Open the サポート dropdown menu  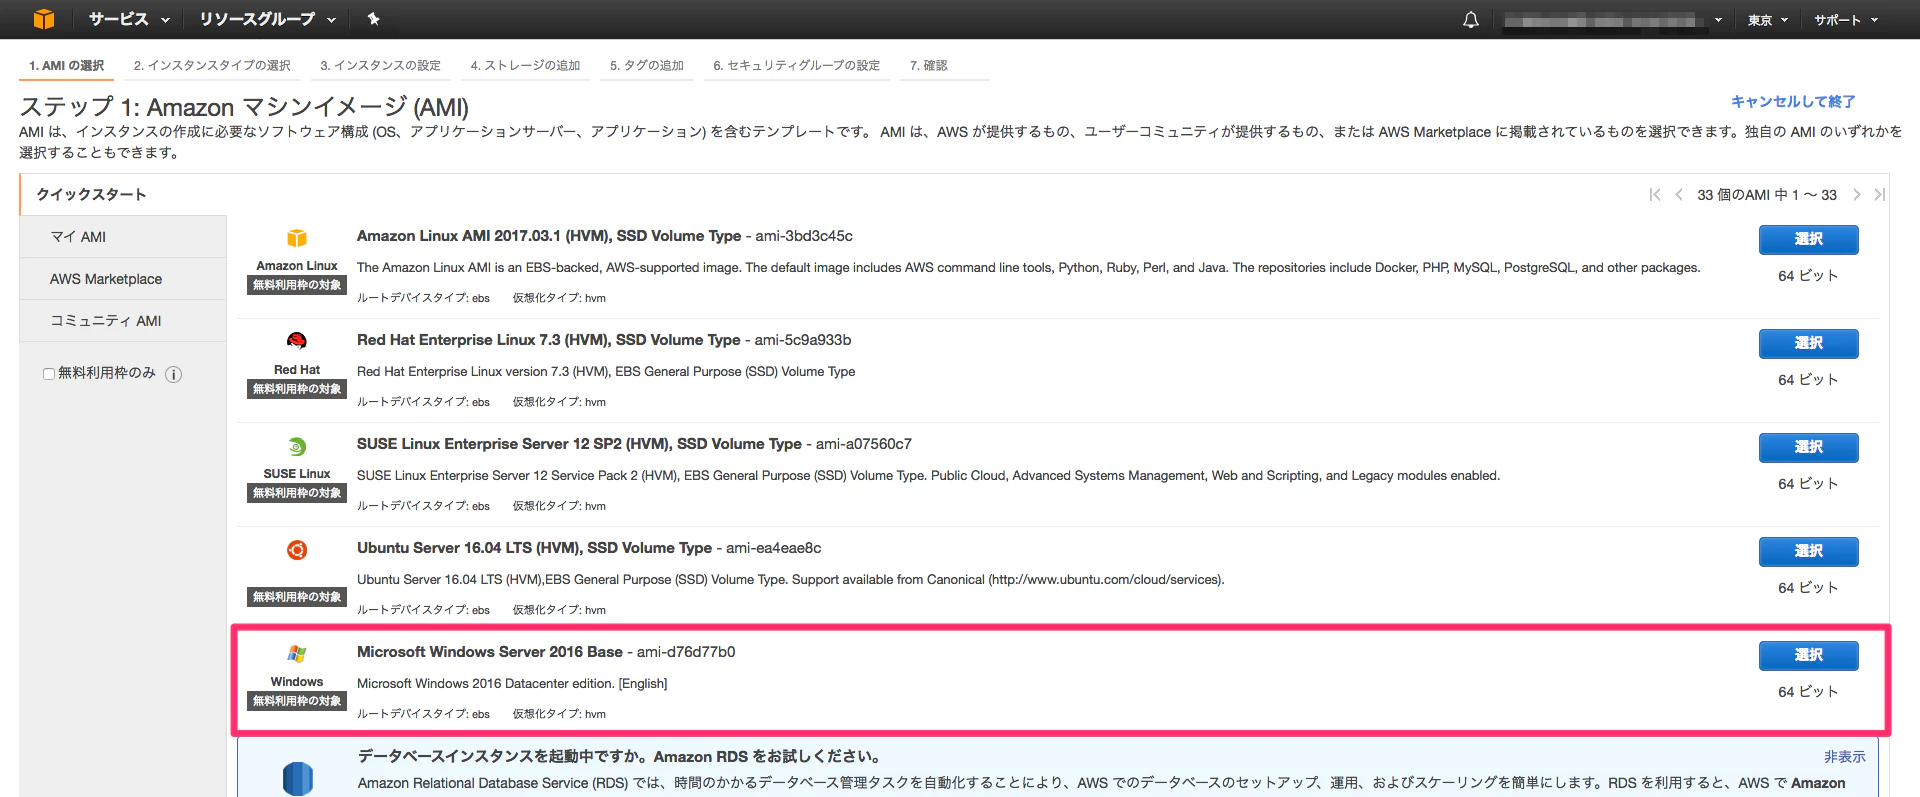(x=1846, y=20)
